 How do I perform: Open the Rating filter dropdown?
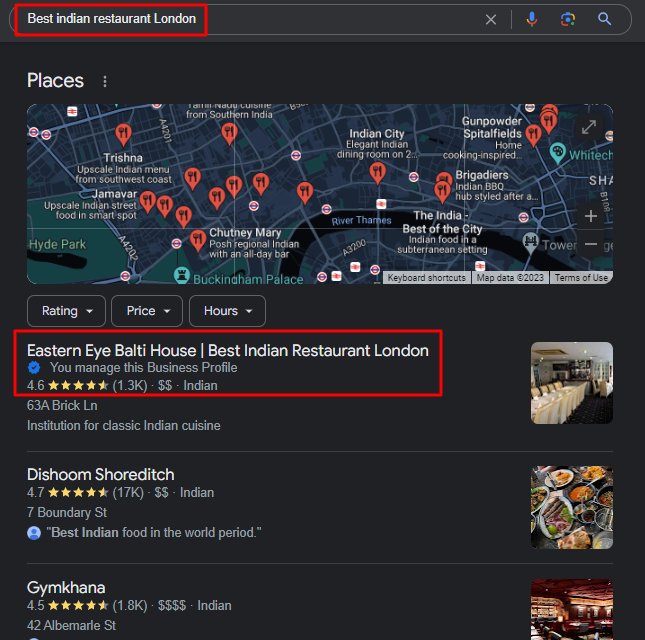tap(66, 311)
